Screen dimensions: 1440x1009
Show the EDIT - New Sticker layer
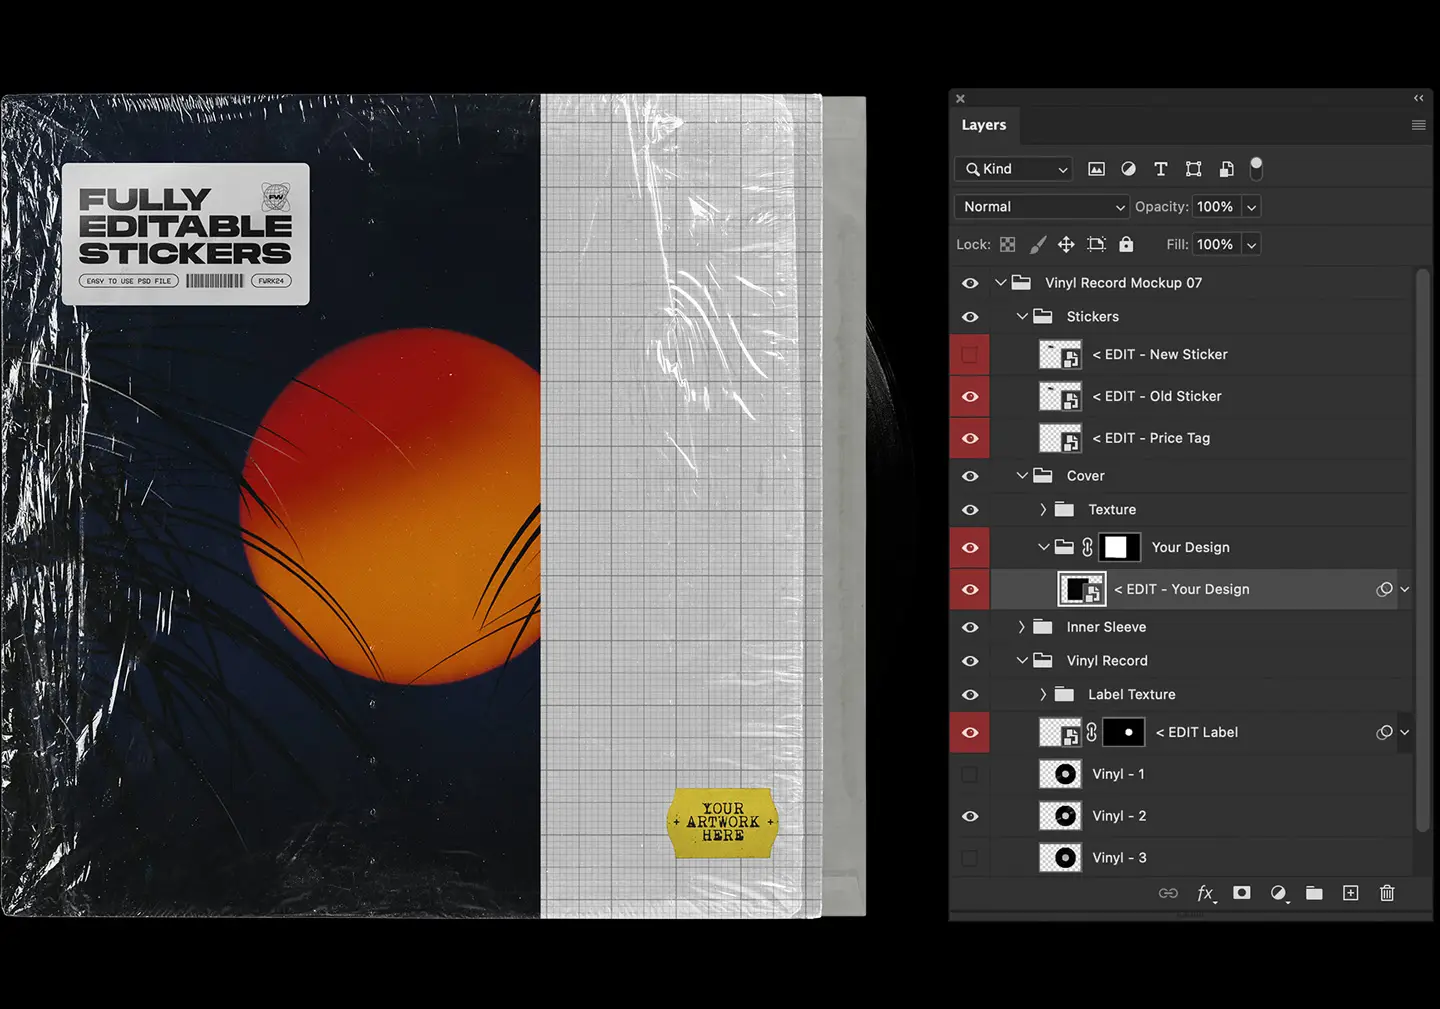click(x=970, y=354)
